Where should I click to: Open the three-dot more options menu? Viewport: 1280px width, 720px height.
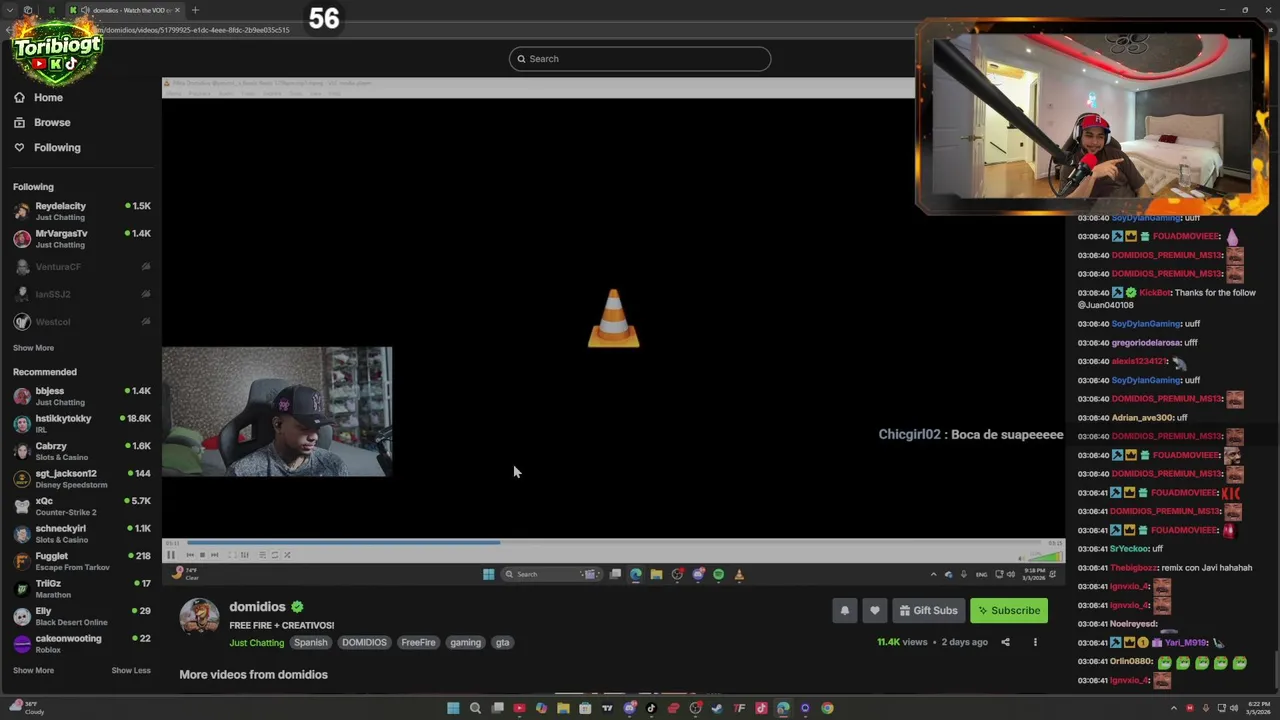tap(1035, 643)
